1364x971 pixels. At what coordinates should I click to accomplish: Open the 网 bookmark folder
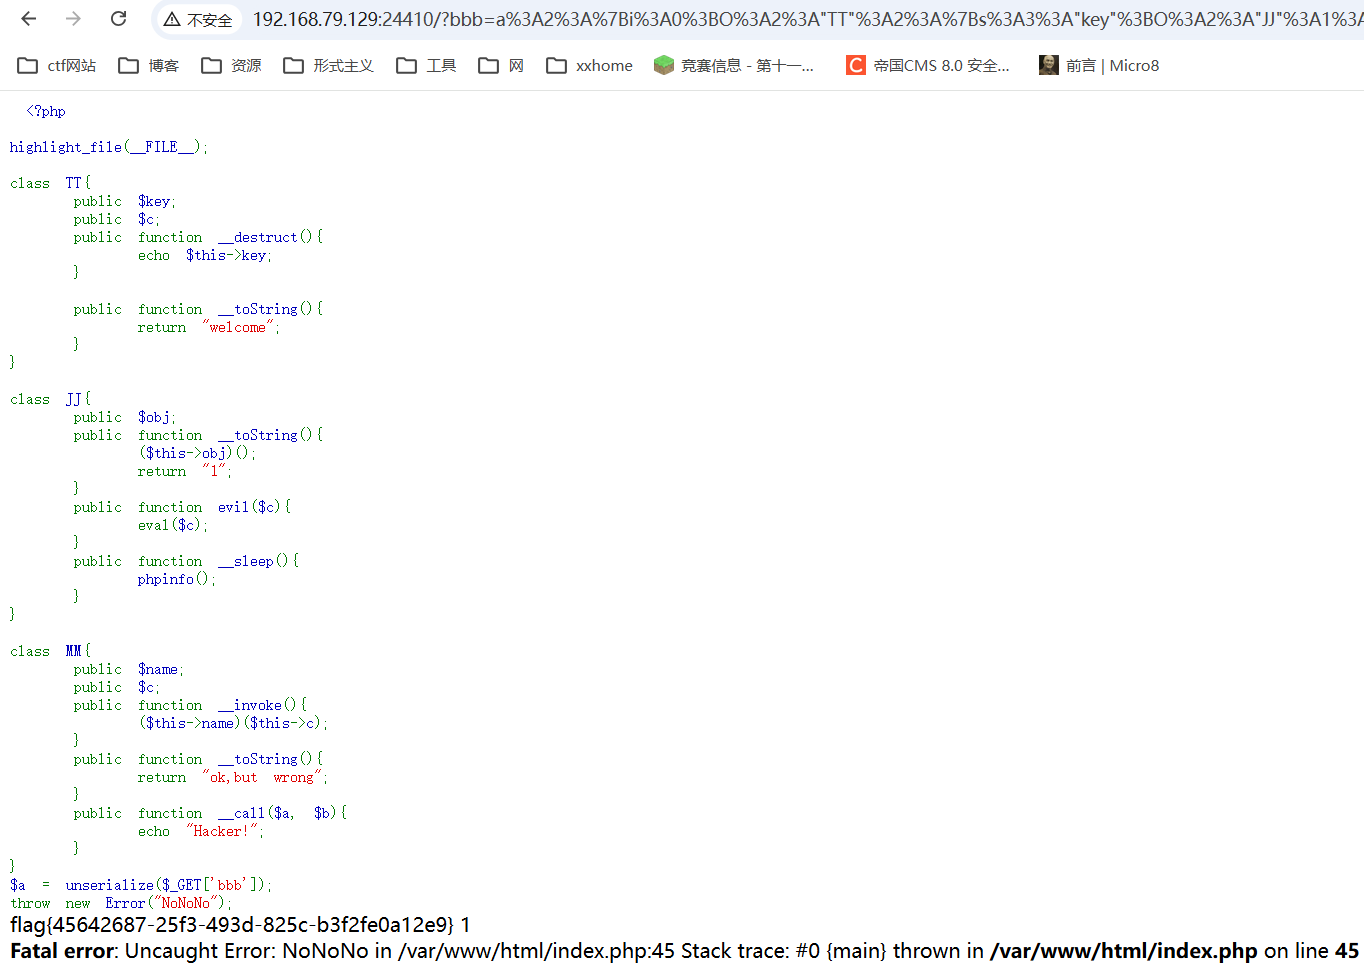[501, 66]
